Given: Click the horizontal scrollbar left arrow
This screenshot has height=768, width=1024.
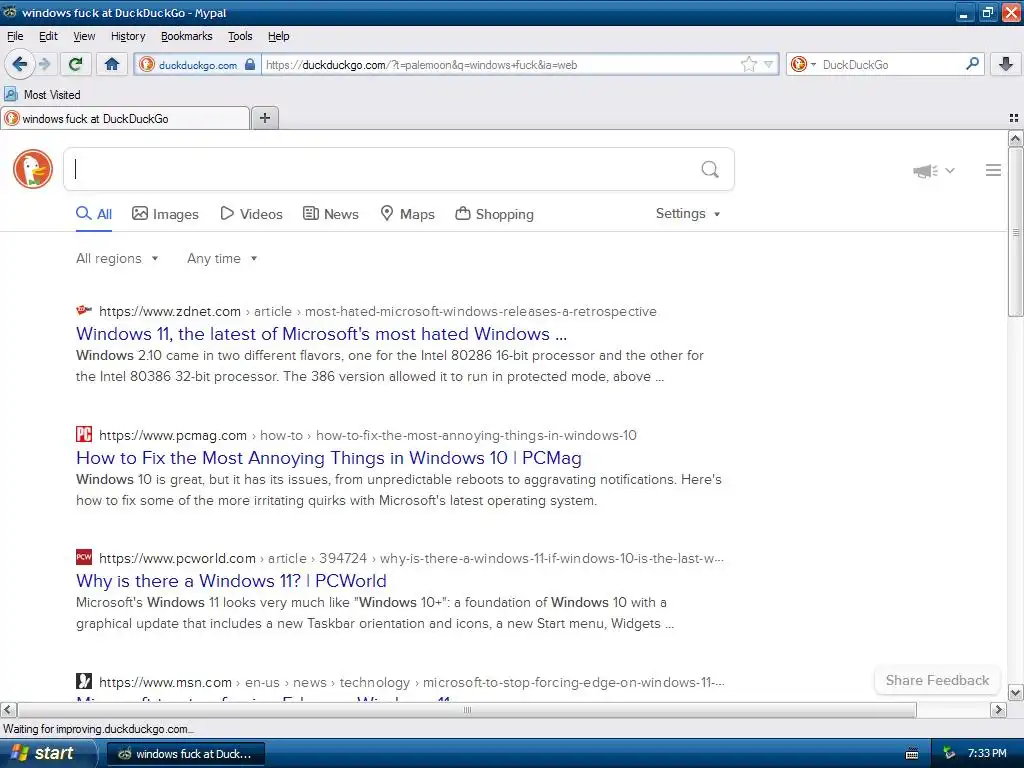Looking at the screenshot, I should point(8,710).
